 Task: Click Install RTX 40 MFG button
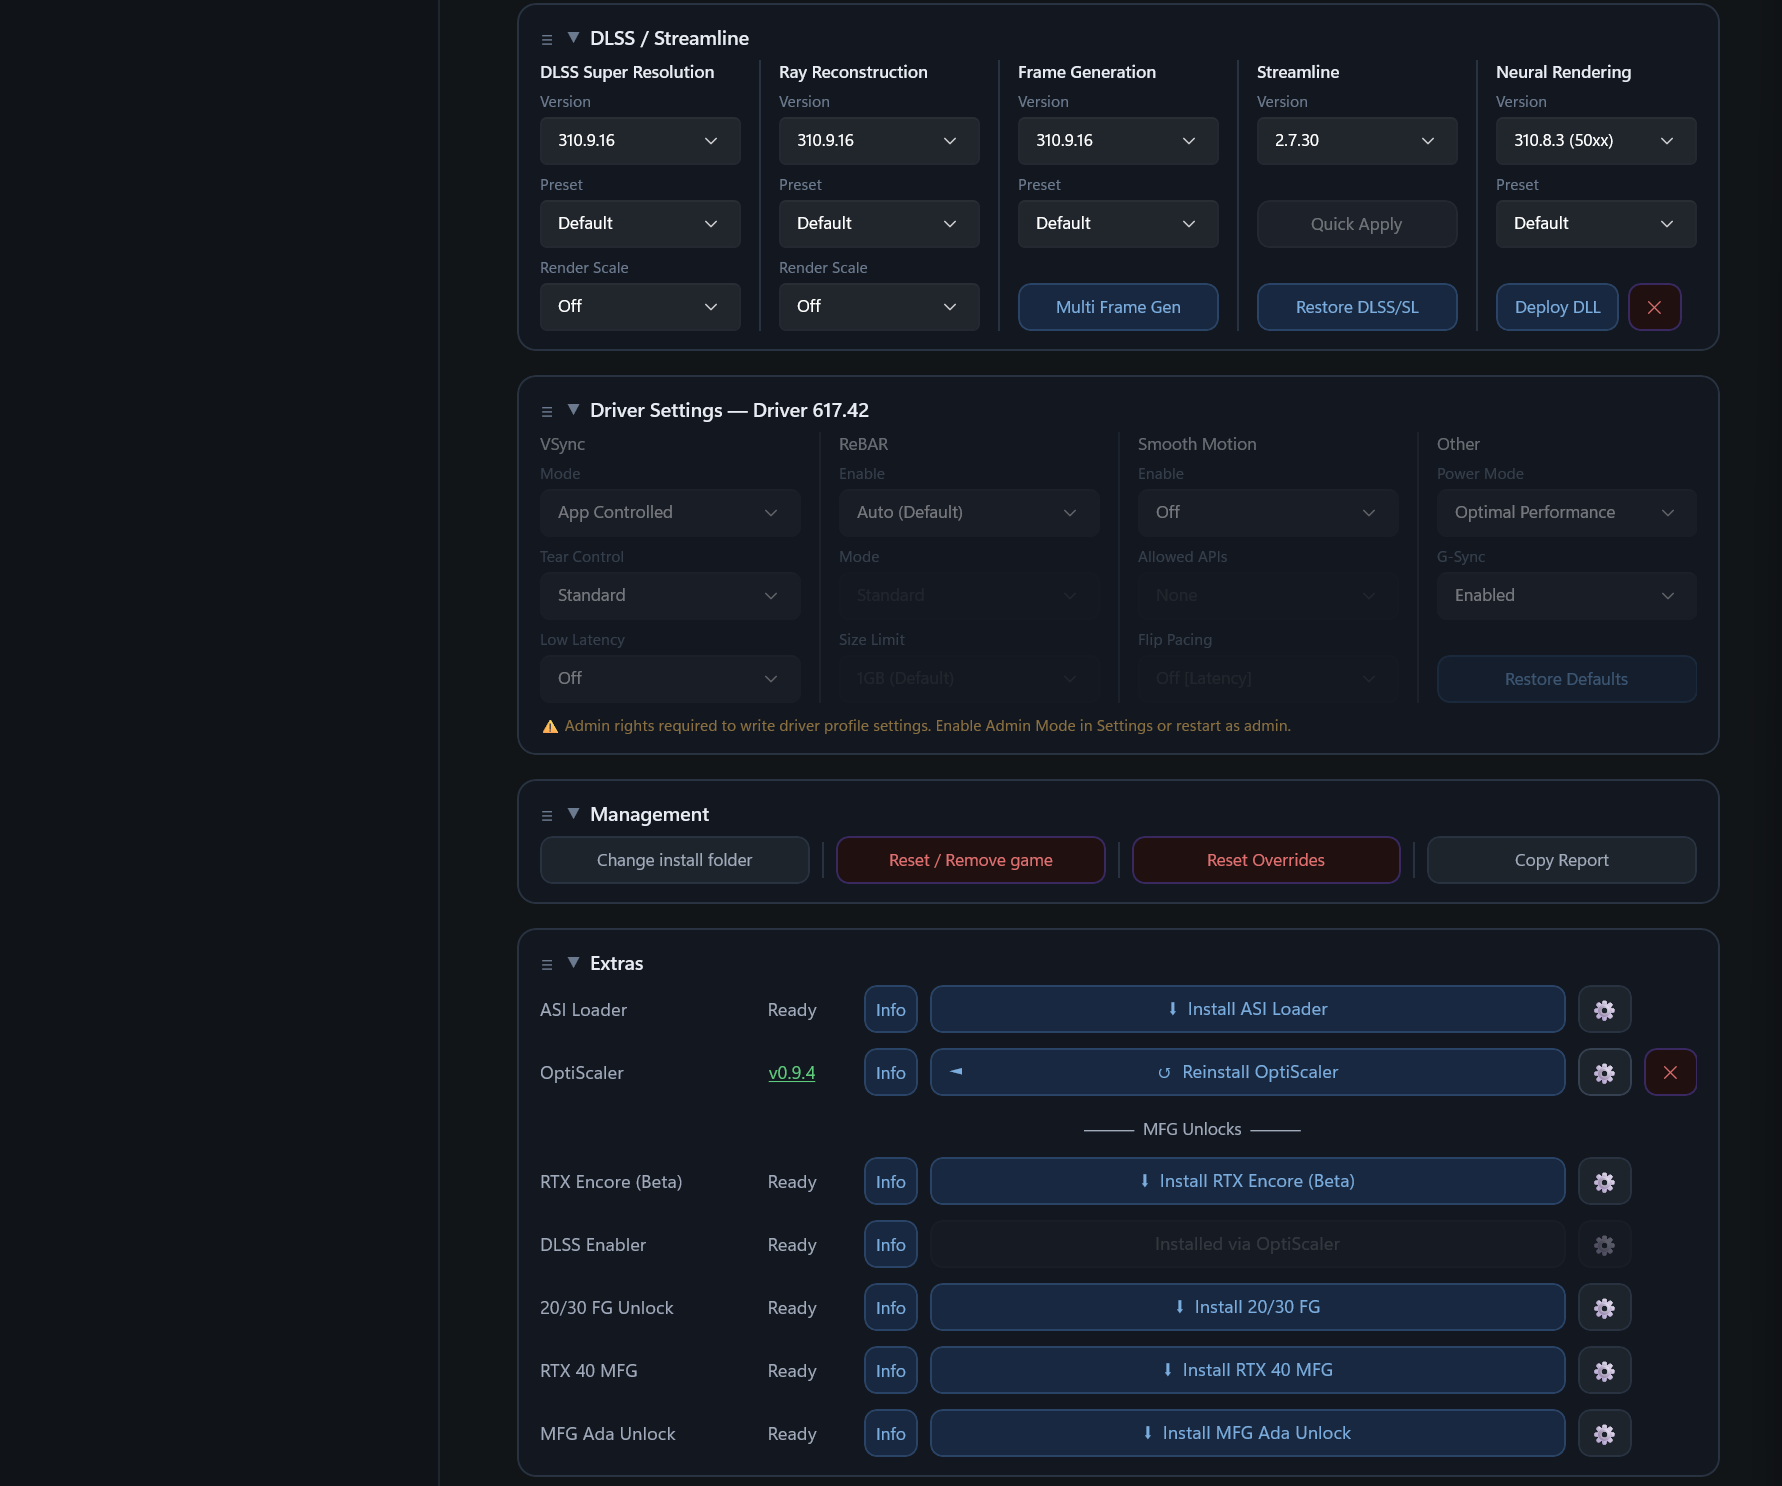coord(1248,1371)
